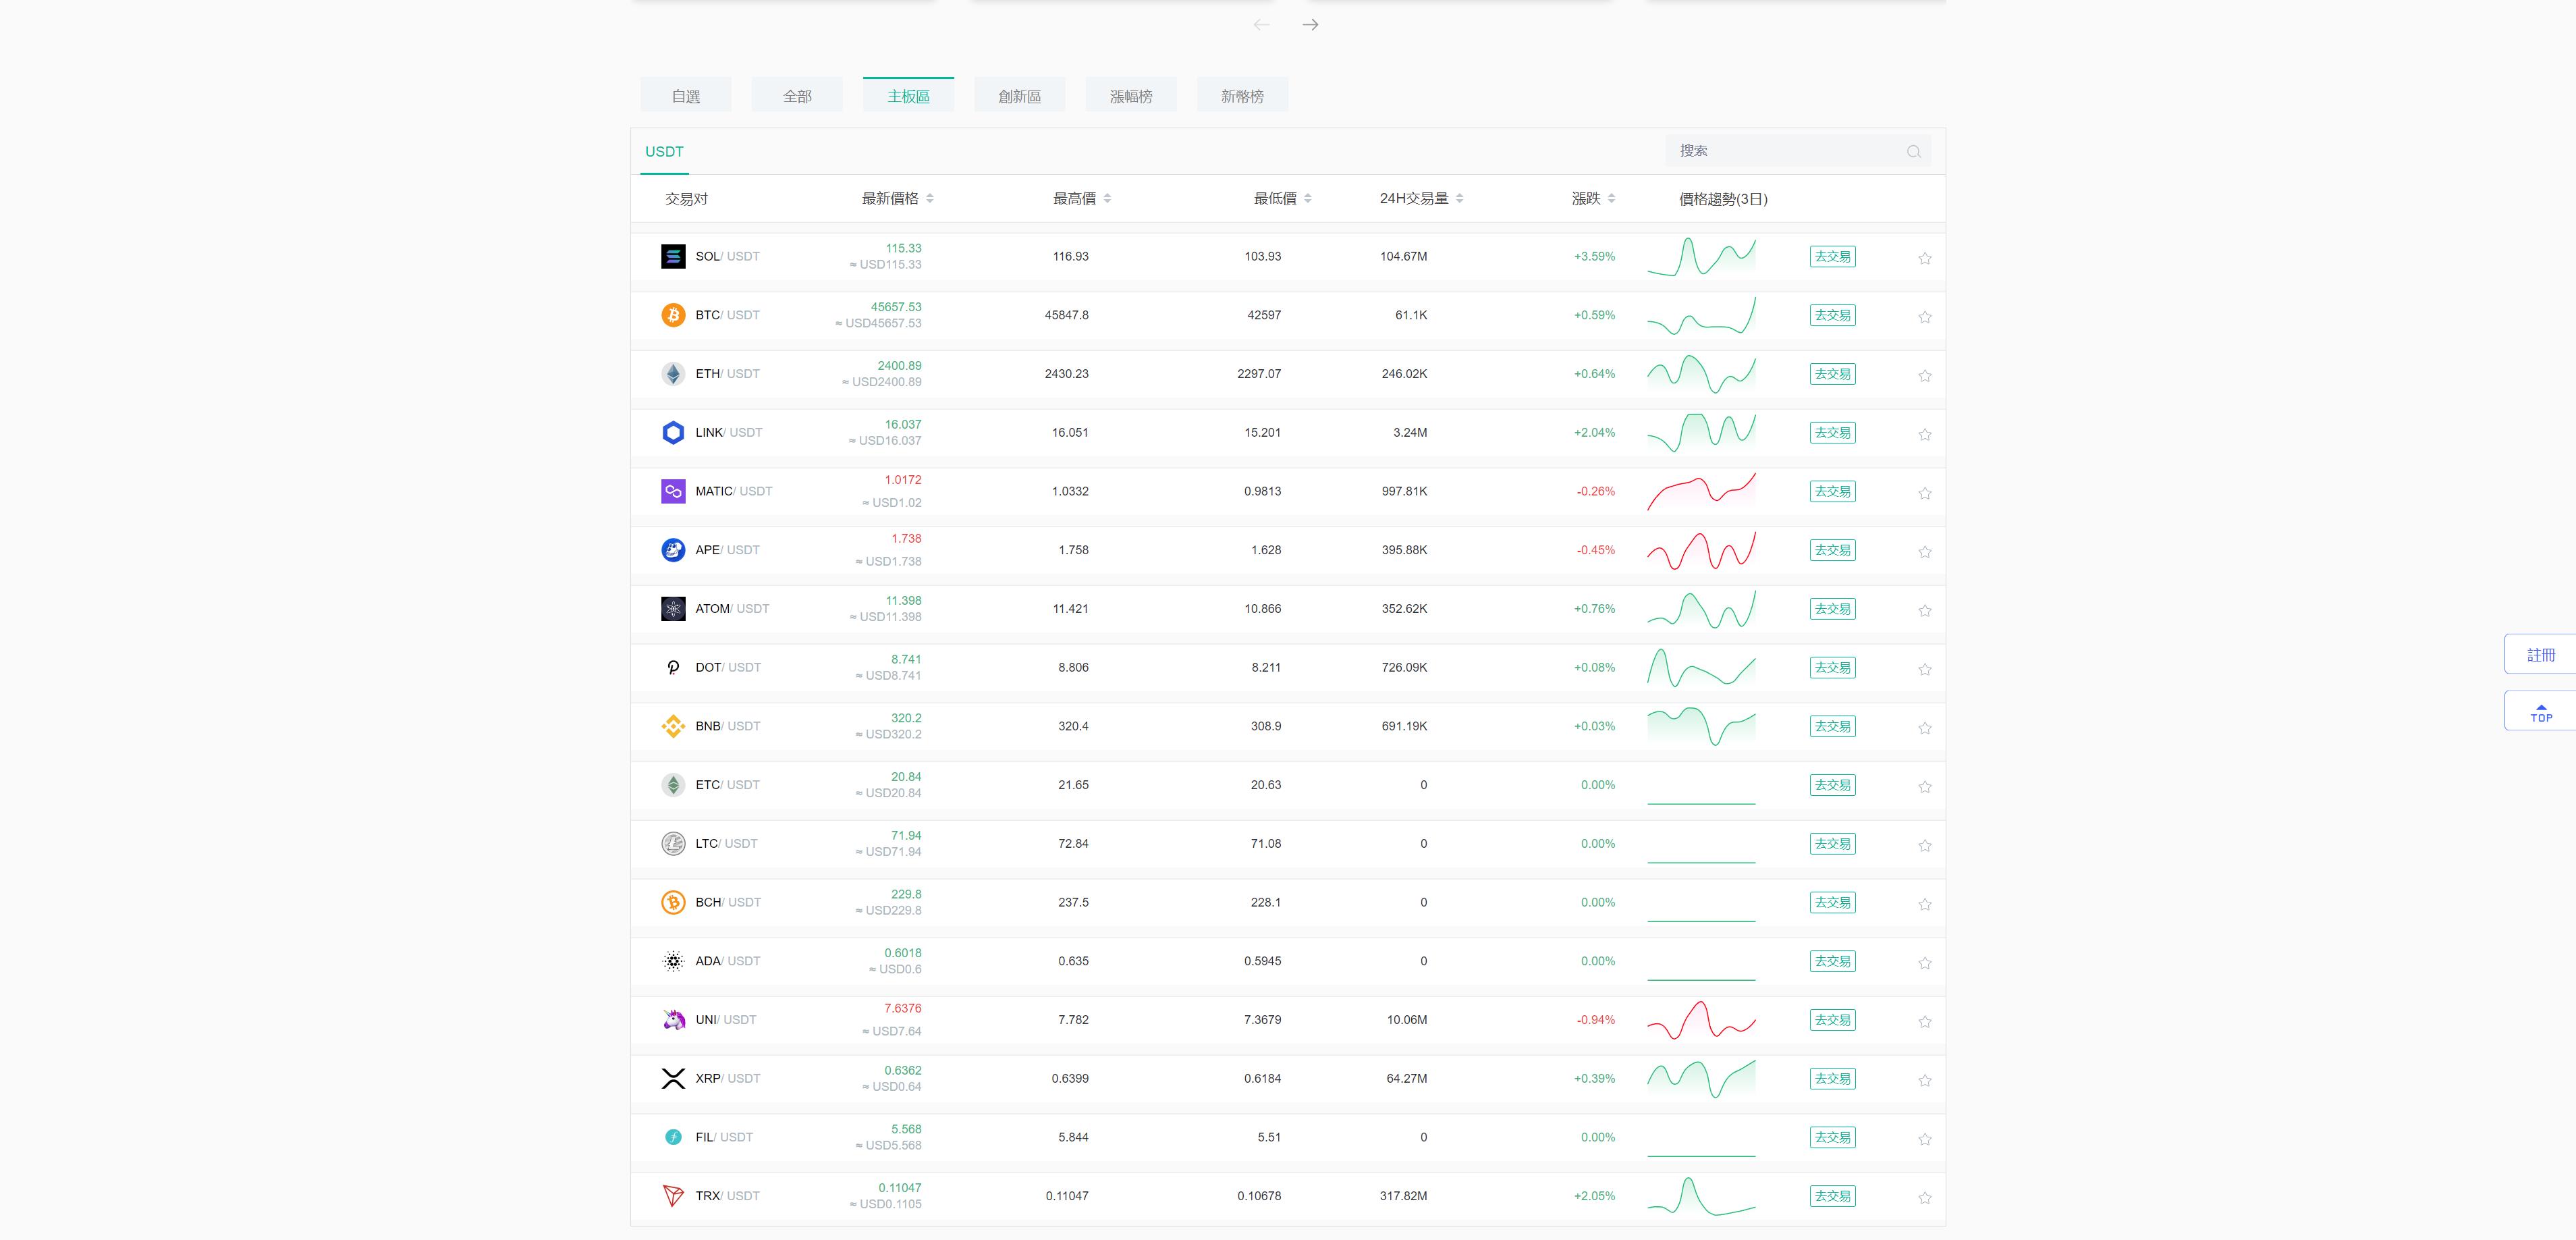Click SOL 24H volume 104.67M
The image size is (2576, 1240).
(x=1403, y=257)
